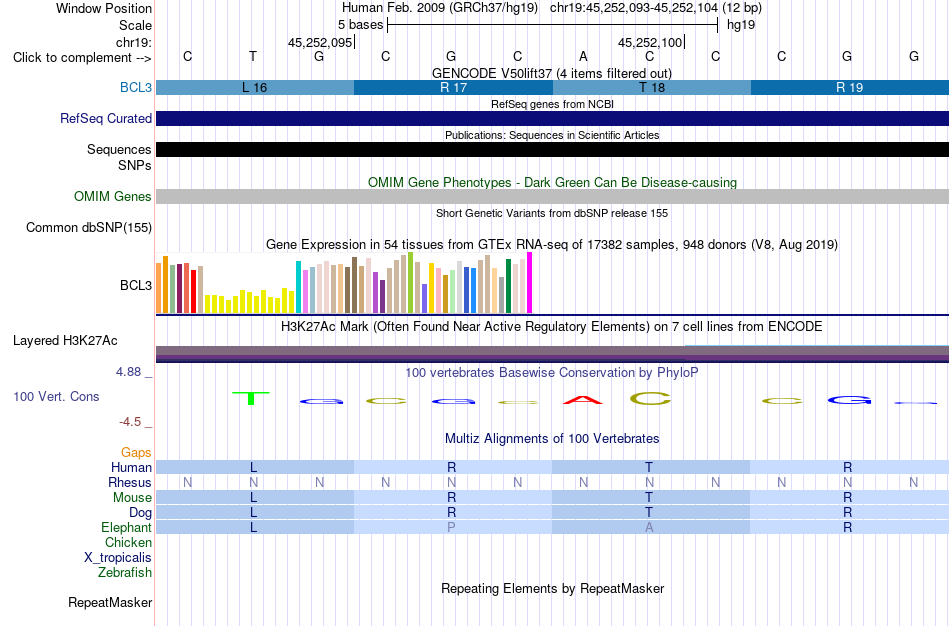The height and width of the screenshot is (626, 950).
Task: Click the Mouse row 'T' amino acid
Action: click(649, 498)
